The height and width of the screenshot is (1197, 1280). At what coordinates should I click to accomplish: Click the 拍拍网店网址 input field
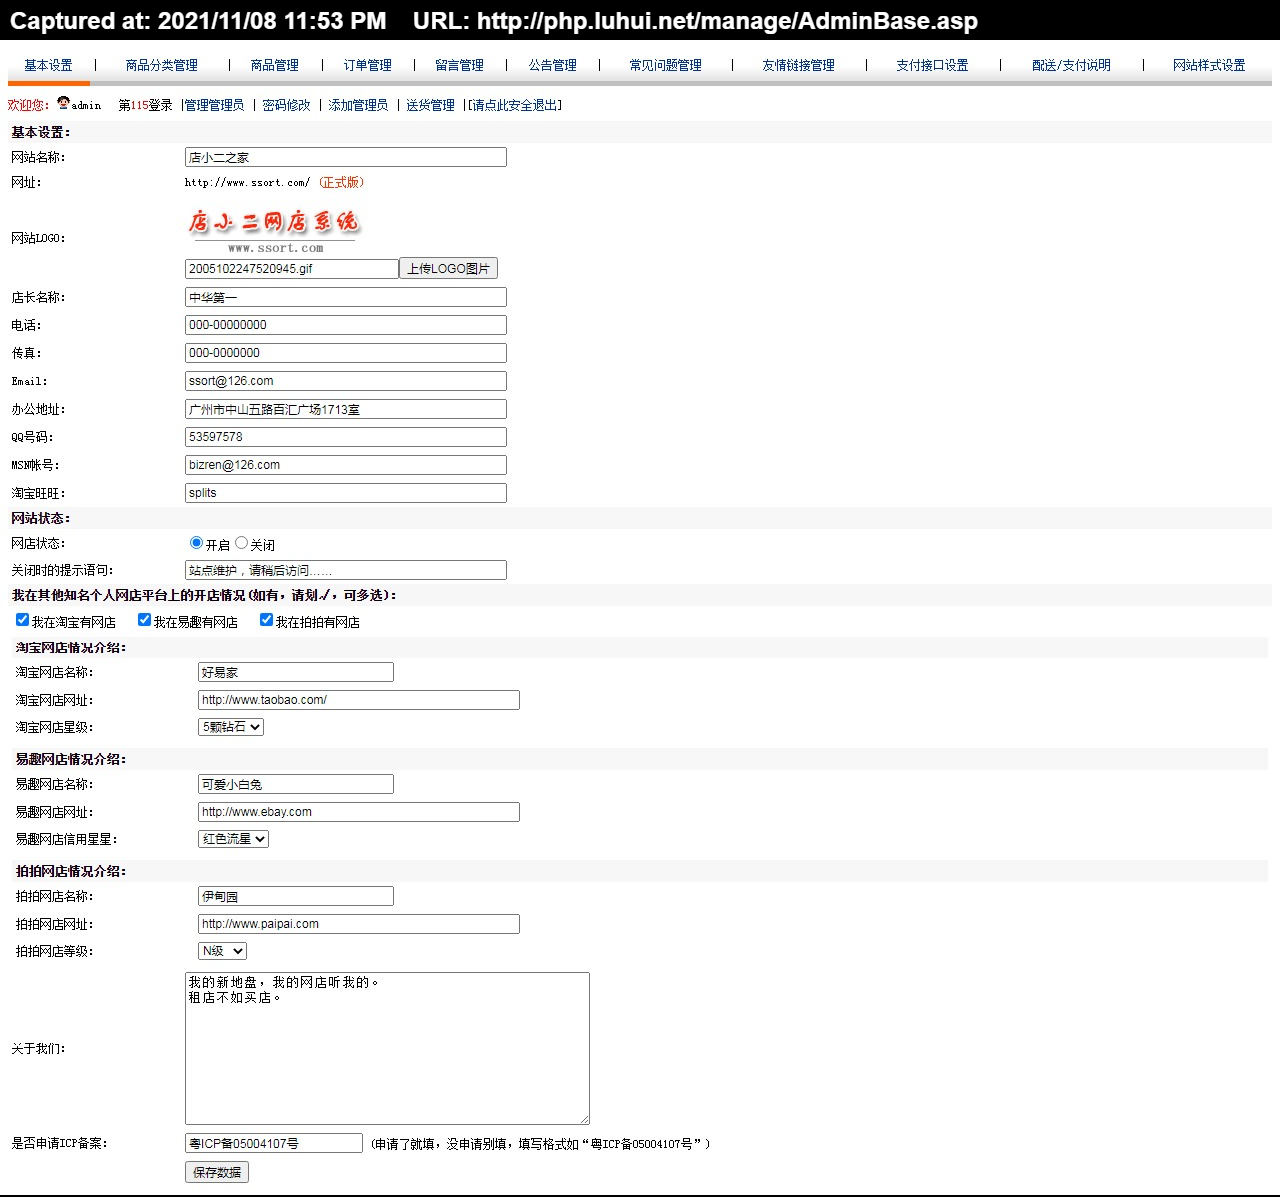click(x=359, y=924)
